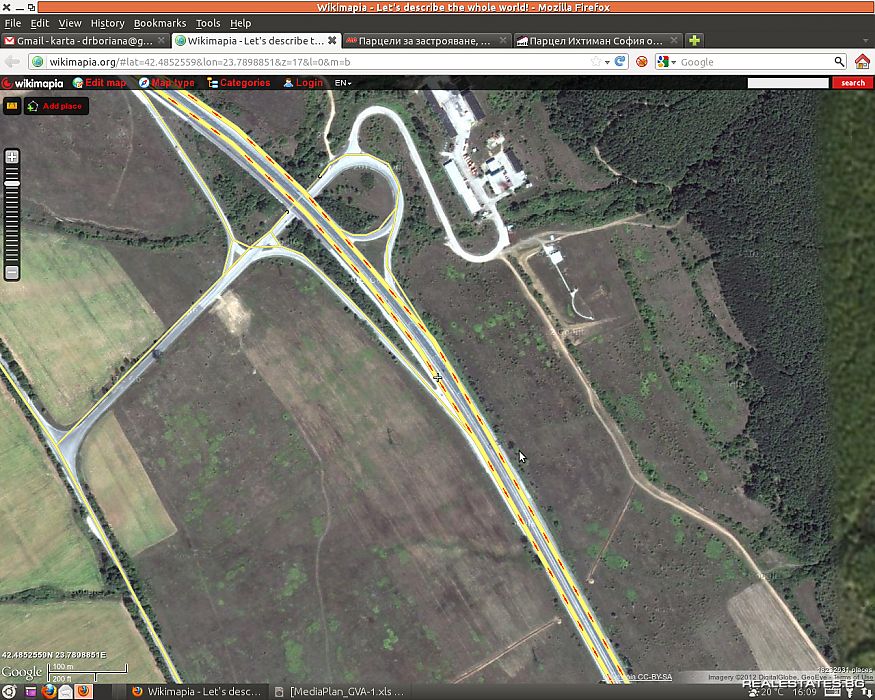Open a new tab with the plus button

tap(694, 41)
